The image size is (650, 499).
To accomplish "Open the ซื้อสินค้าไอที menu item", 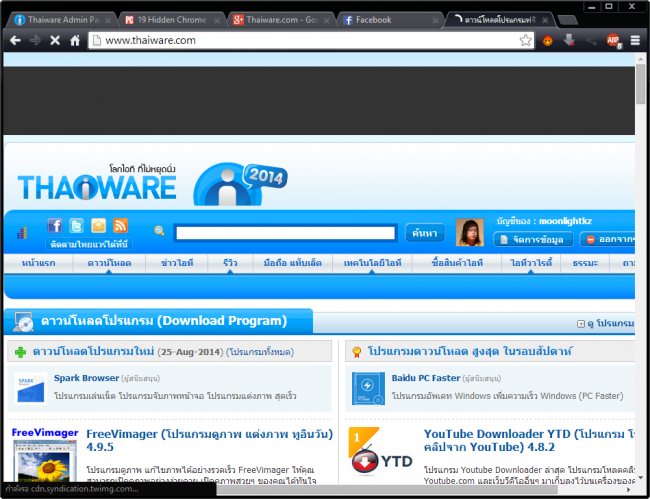I will 456,263.
